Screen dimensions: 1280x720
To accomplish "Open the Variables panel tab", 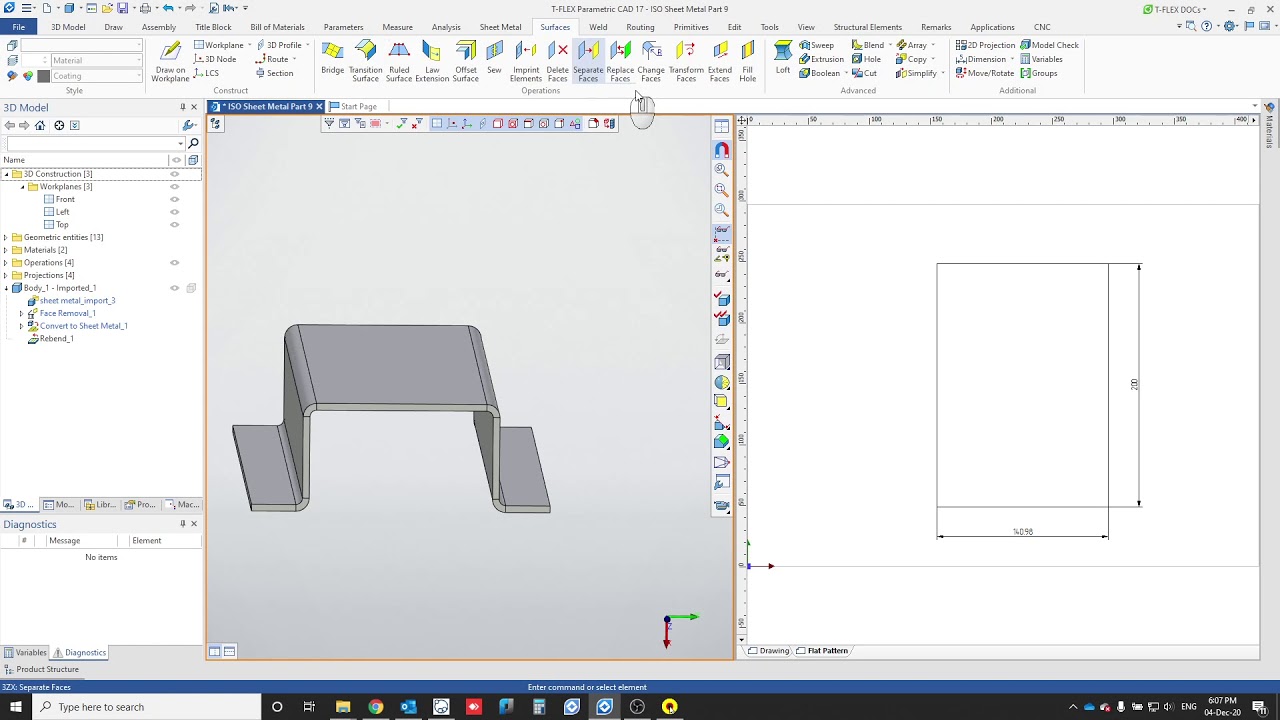I will coord(25,653).
